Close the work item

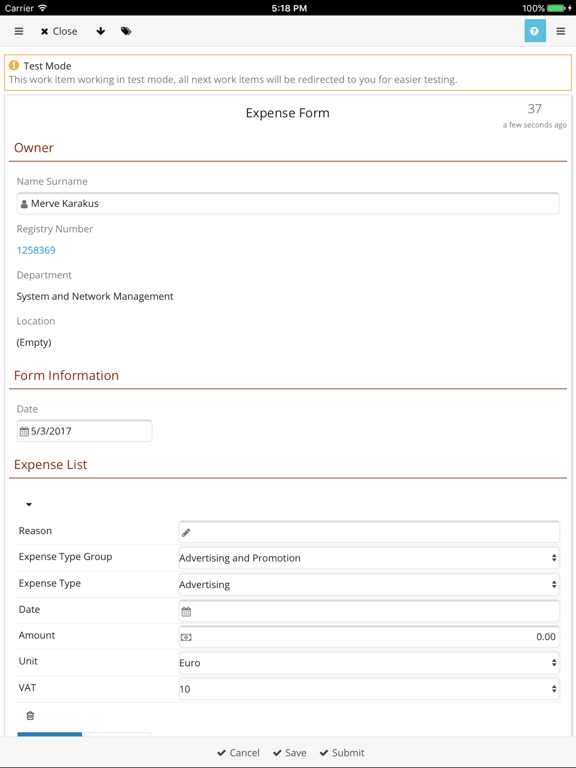(x=59, y=31)
